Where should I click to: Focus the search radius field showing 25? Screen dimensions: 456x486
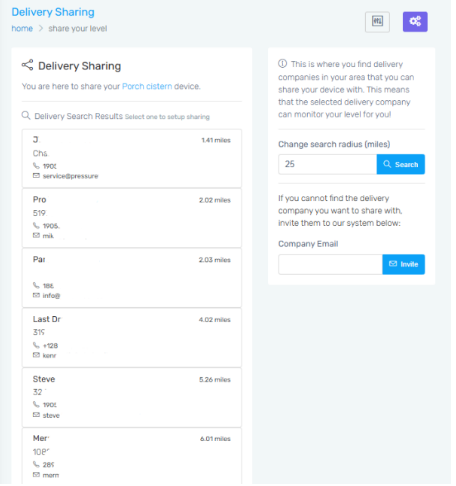328,164
